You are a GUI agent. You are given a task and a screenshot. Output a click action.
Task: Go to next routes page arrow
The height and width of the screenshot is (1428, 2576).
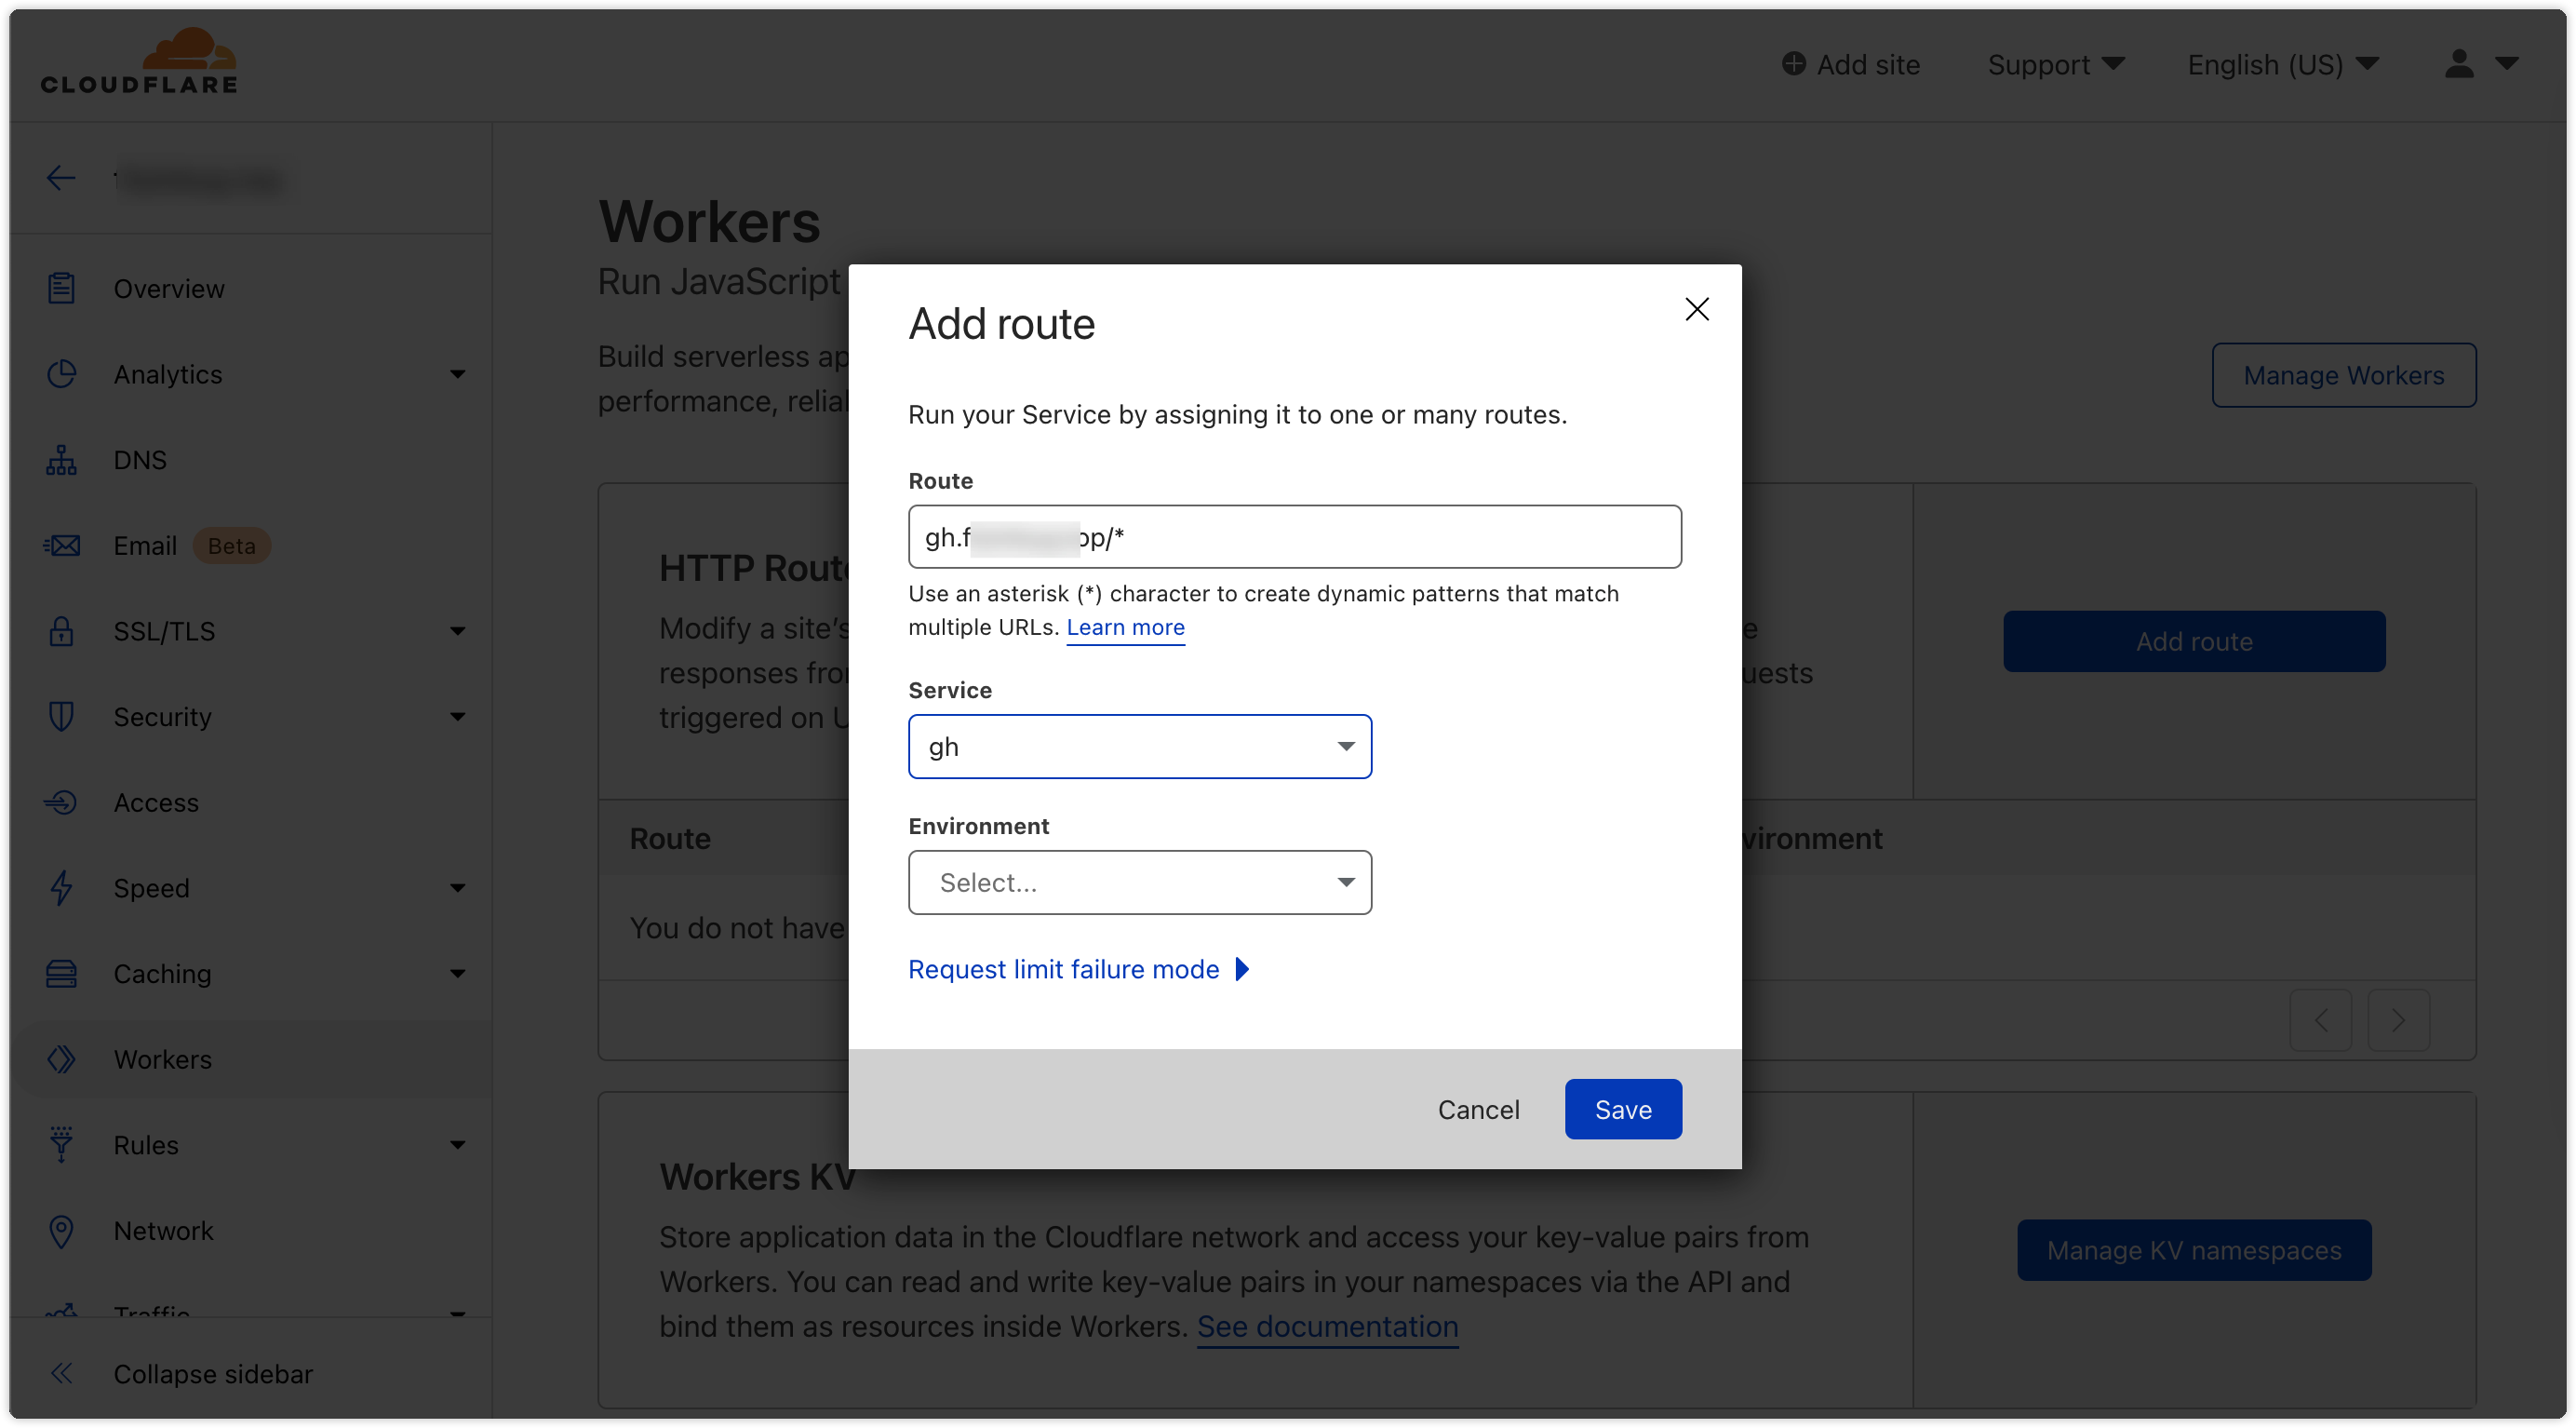pos(2398,1020)
